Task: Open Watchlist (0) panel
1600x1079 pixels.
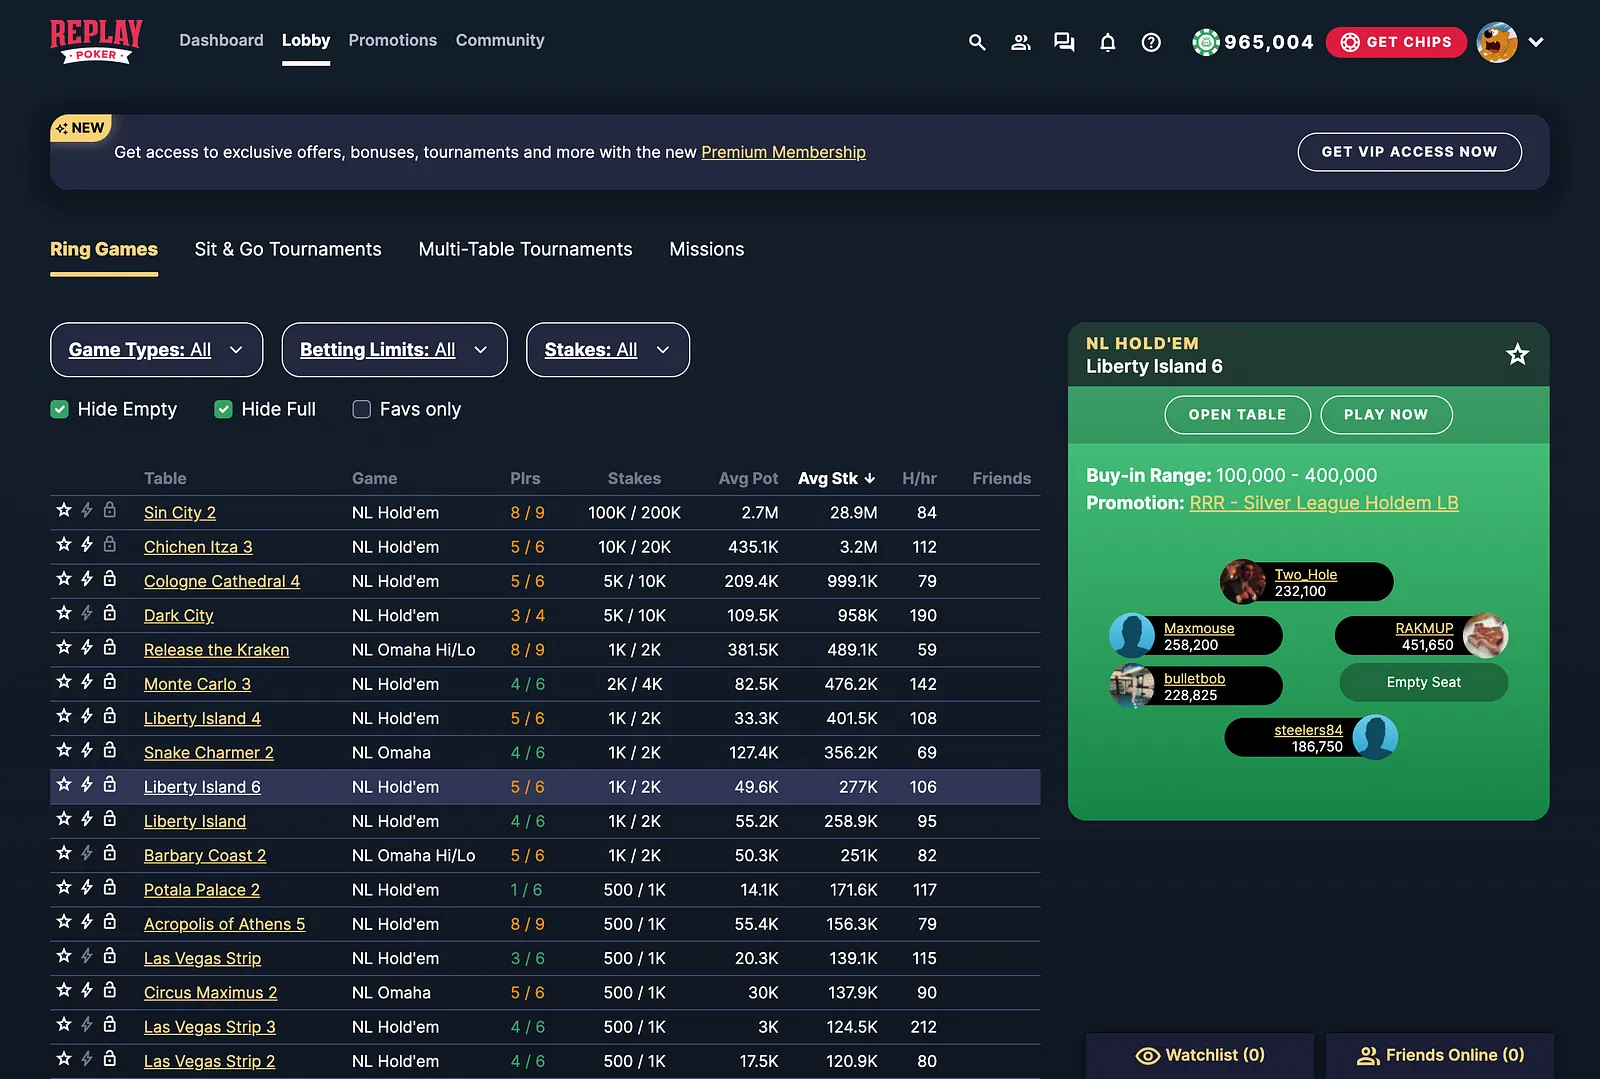Action: (x=1200, y=1055)
